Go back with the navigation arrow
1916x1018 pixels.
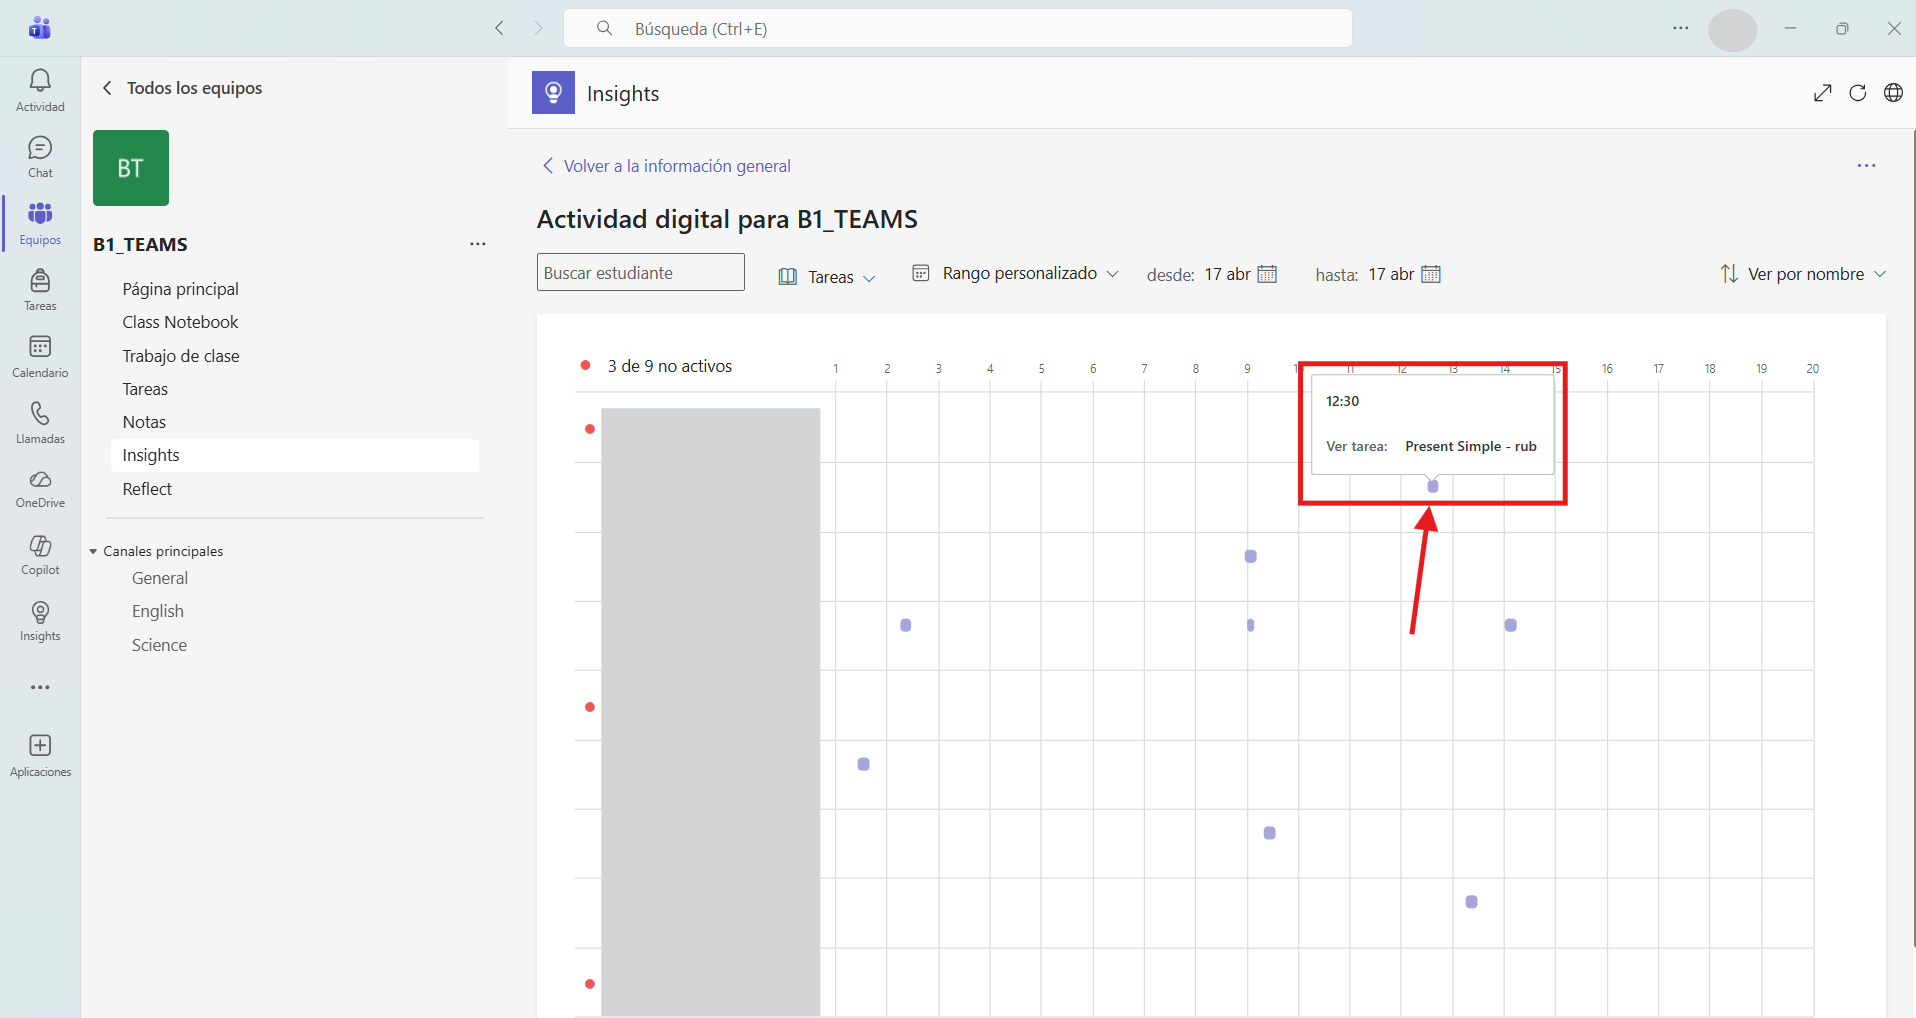499,28
